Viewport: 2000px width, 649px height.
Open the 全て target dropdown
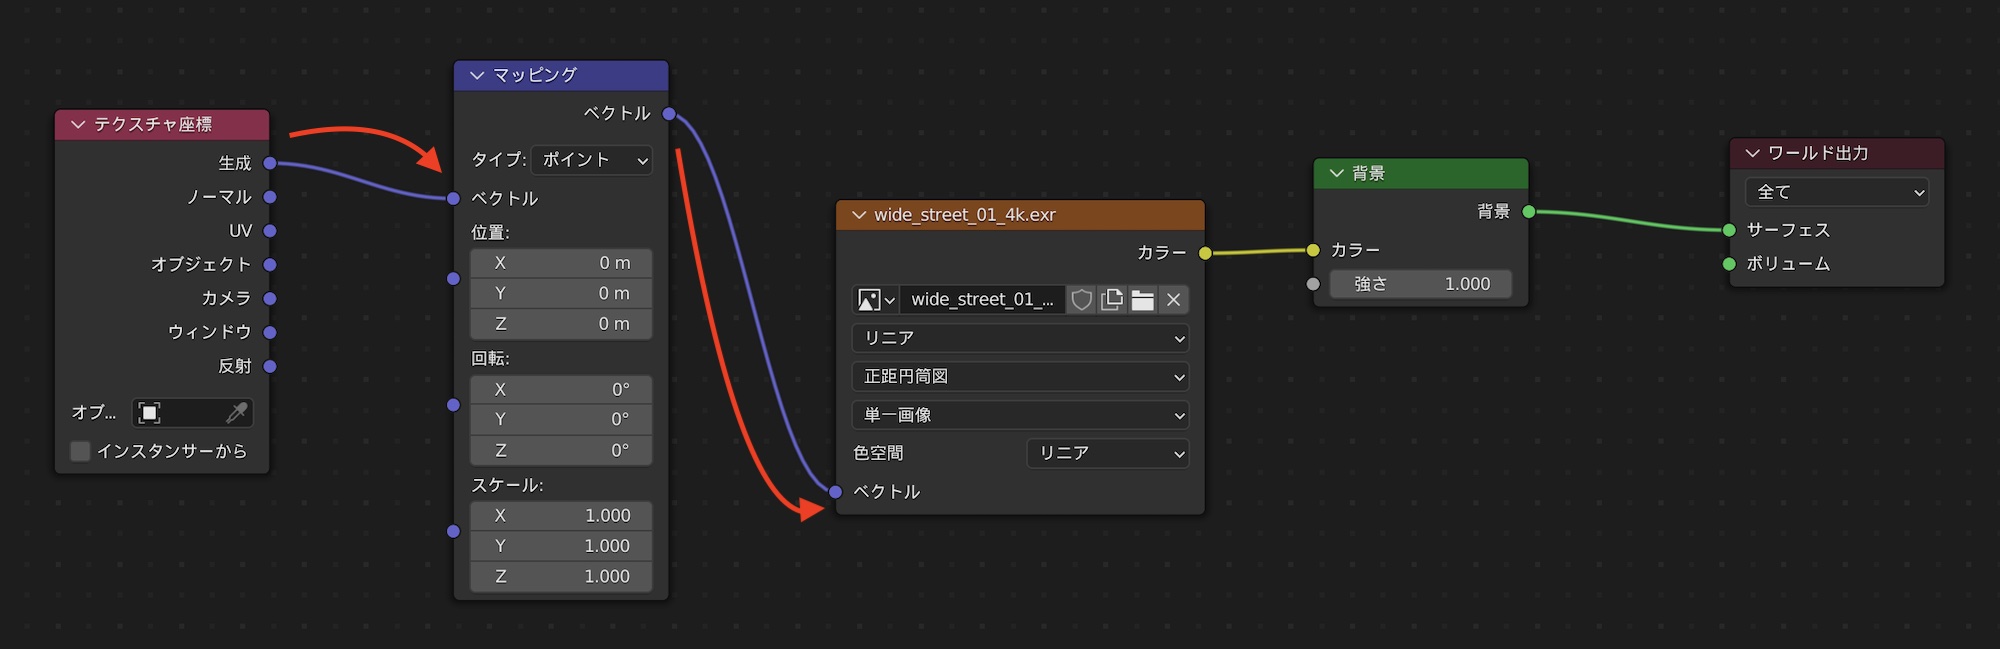pyautogui.click(x=1837, y=192)
